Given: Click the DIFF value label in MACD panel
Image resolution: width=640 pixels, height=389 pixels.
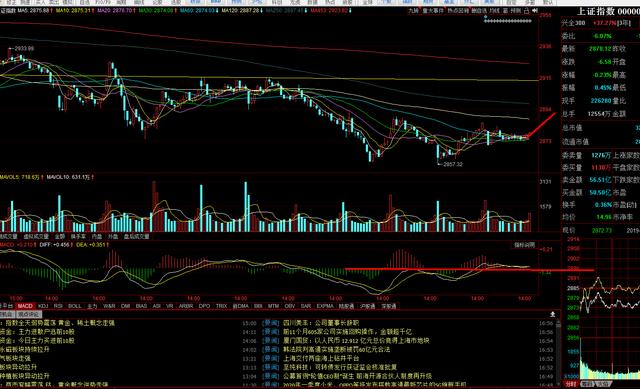Looking at the screenshot, I should tap(56, 245).
